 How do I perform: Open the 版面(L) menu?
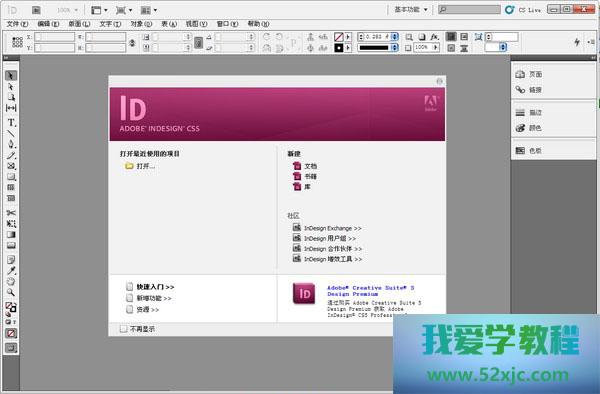point(79,24)
